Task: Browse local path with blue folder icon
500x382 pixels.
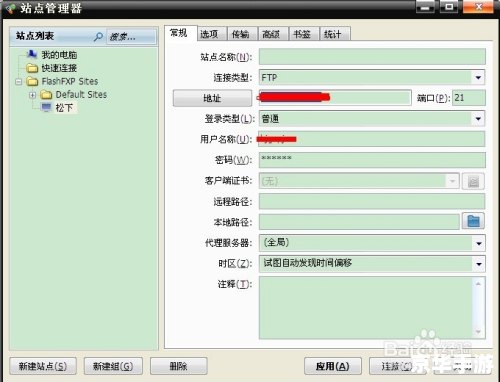Action: 473,221
